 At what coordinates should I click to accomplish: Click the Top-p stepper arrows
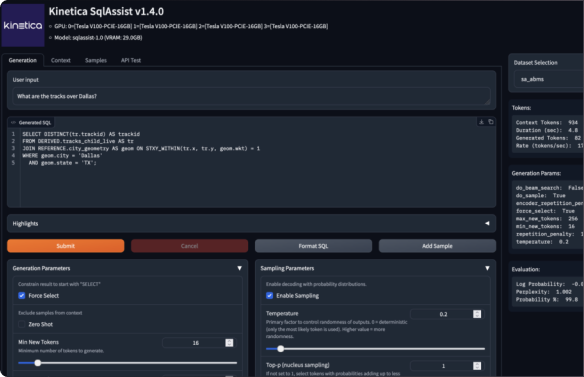477,366
